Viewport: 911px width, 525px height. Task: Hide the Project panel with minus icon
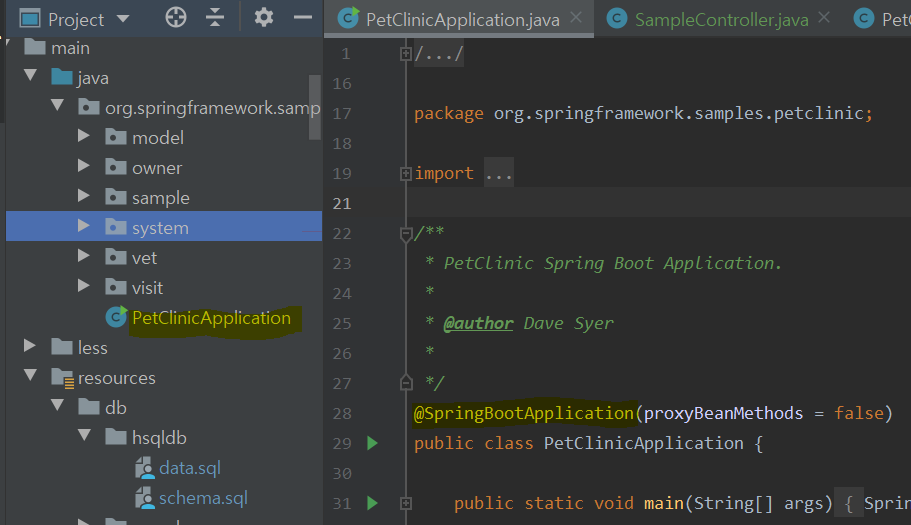[x=303, y=17]
